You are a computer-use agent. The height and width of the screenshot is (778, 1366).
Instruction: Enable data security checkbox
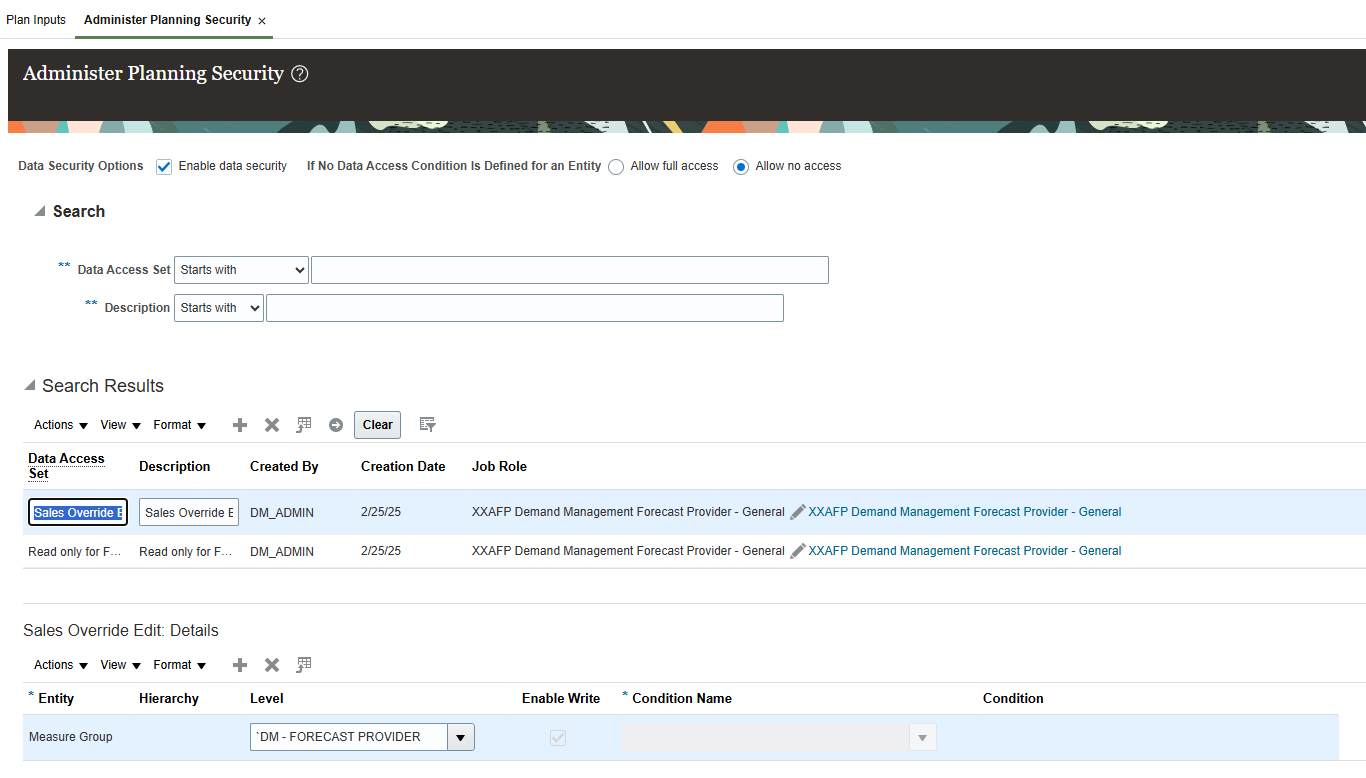(163, 166)
